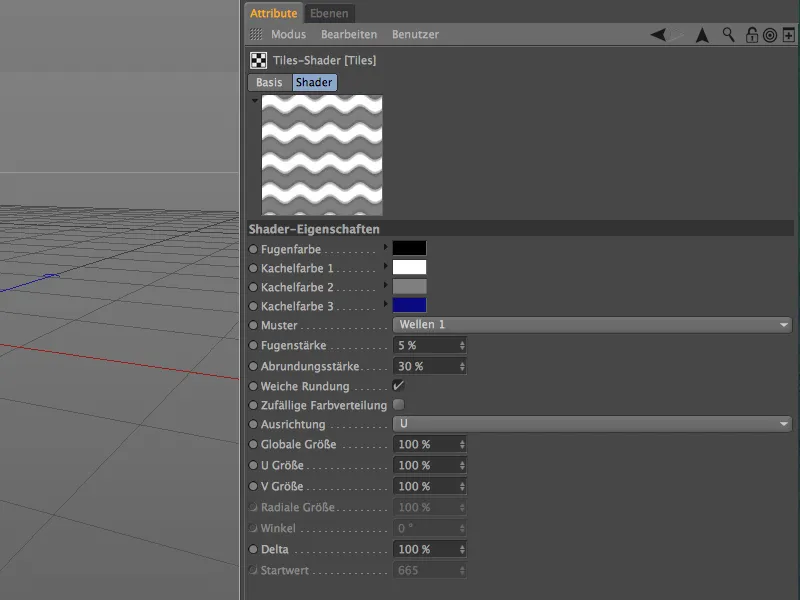This screenshot has width=800, height=600.
Task: Open the white Kachelfarbe 1 swatch
Action: [x=409, y=267]
